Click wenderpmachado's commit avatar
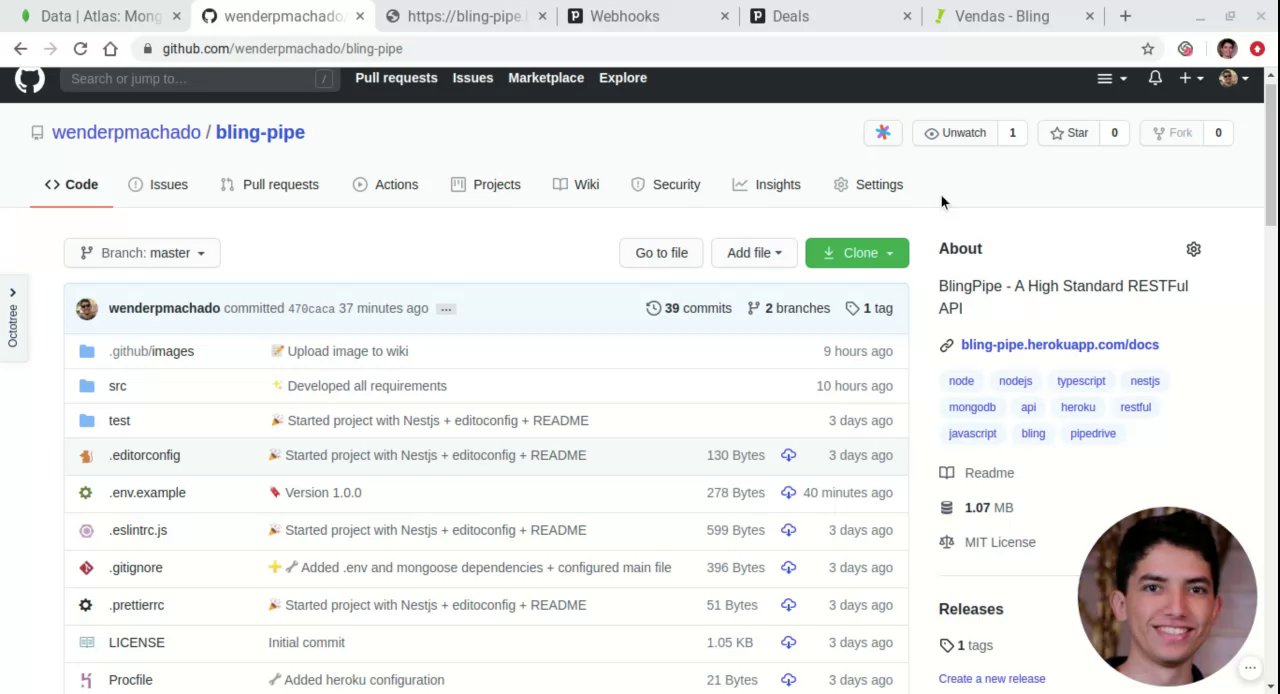The height and width of the screenshot is (694, 1280). click(x=87, y=308)
